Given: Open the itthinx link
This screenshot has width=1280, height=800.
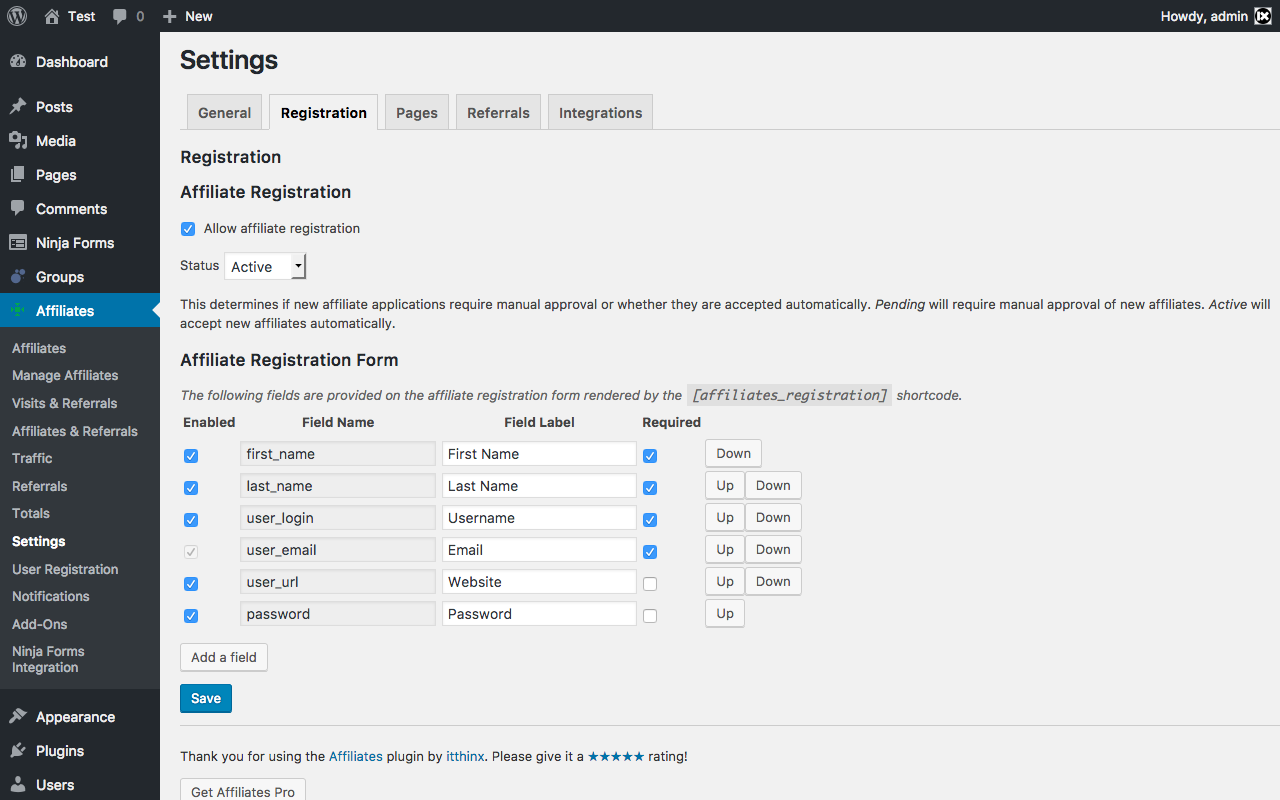Looking at the screenshot, I should (466, 757).
